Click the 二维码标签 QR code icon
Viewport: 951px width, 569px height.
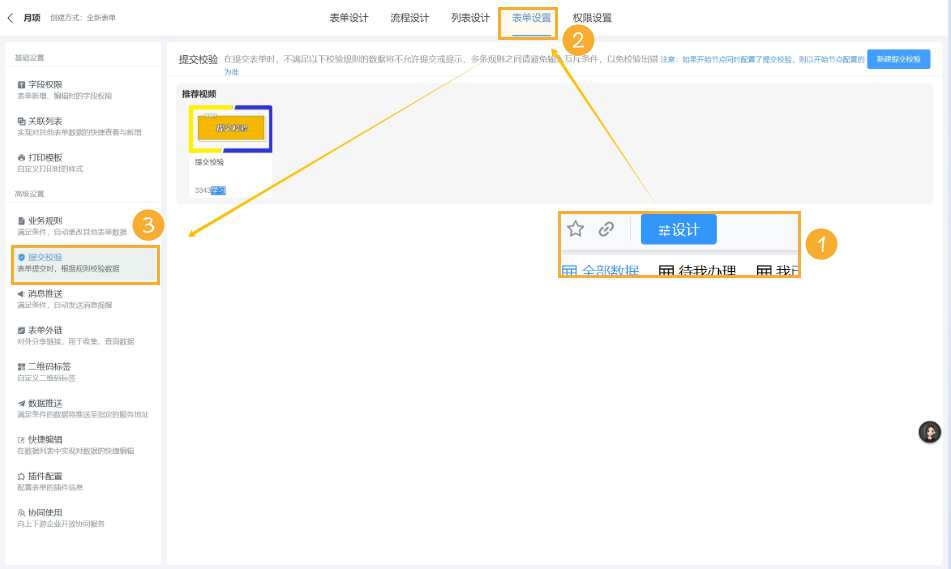click(x=21, y=367)
